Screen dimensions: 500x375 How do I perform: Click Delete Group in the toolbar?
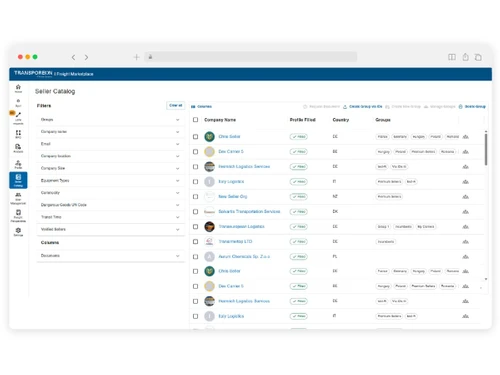[x=472, y=107]
